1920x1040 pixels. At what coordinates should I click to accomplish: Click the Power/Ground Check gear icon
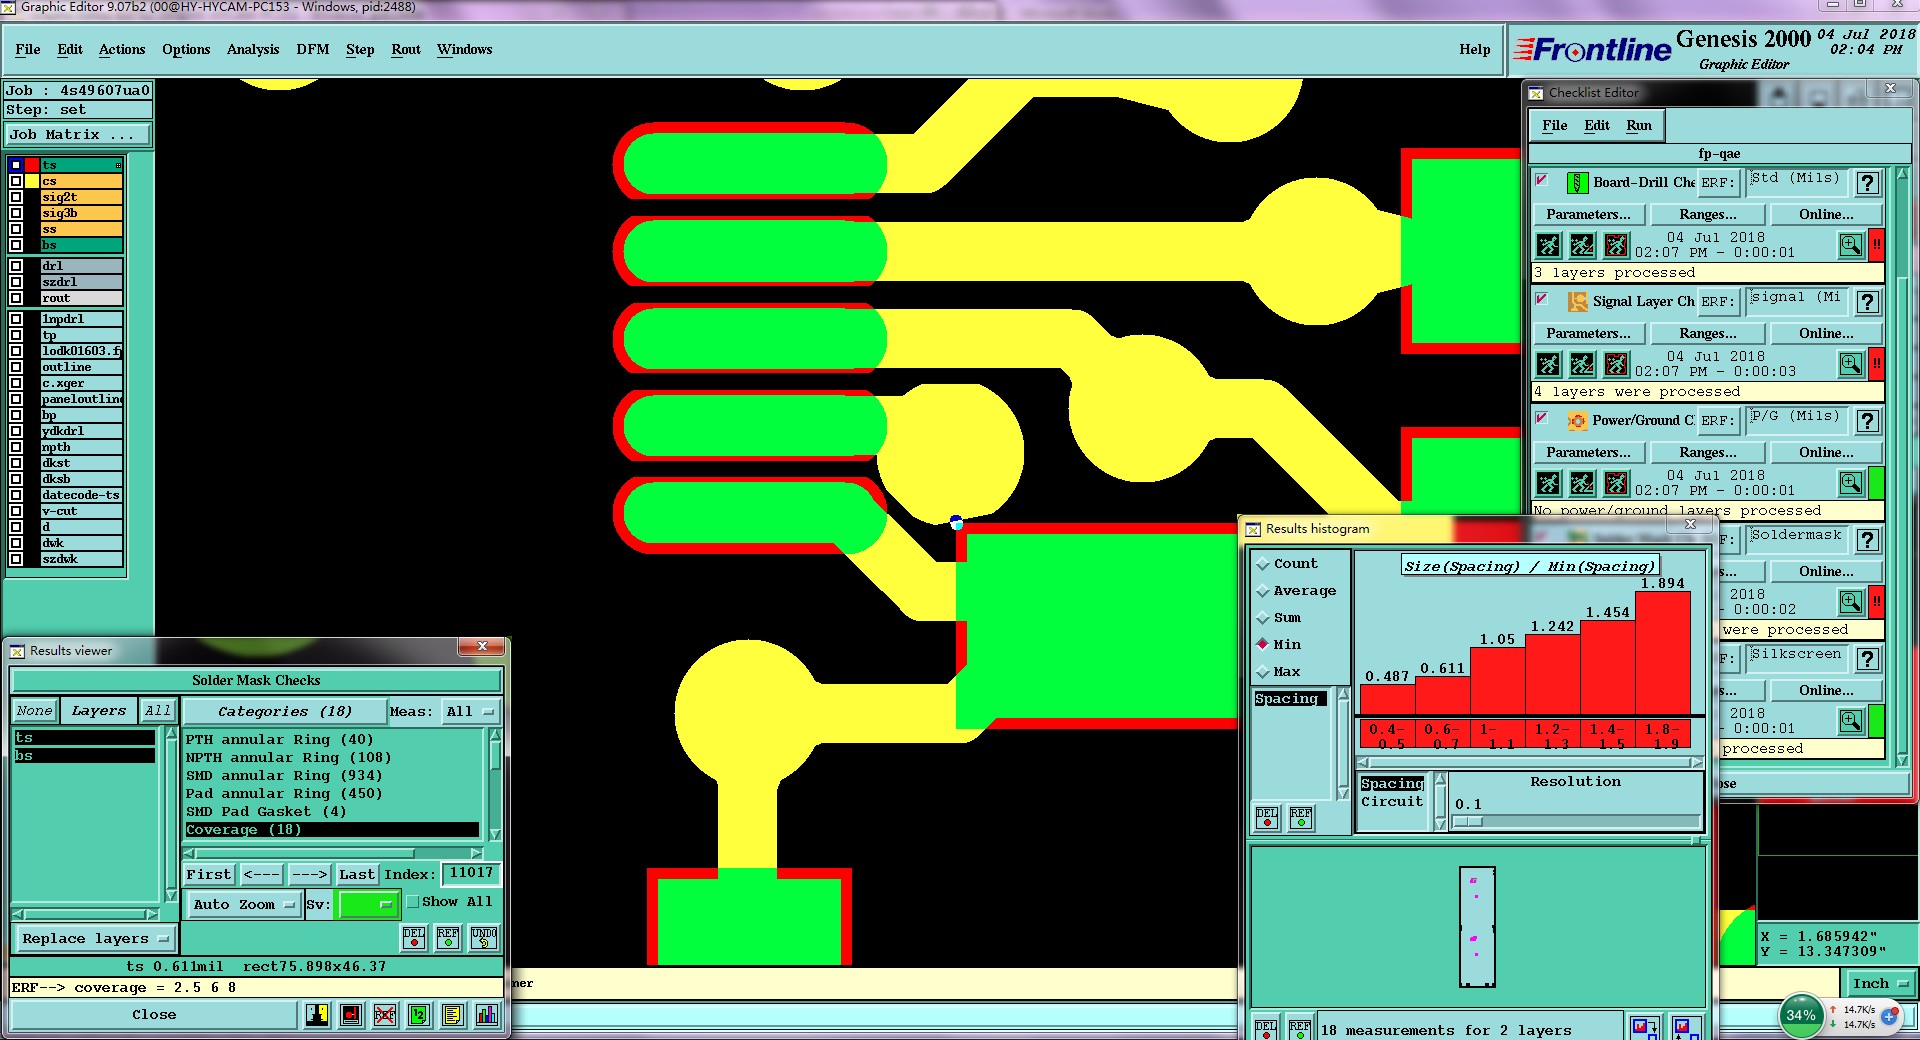1577,421
